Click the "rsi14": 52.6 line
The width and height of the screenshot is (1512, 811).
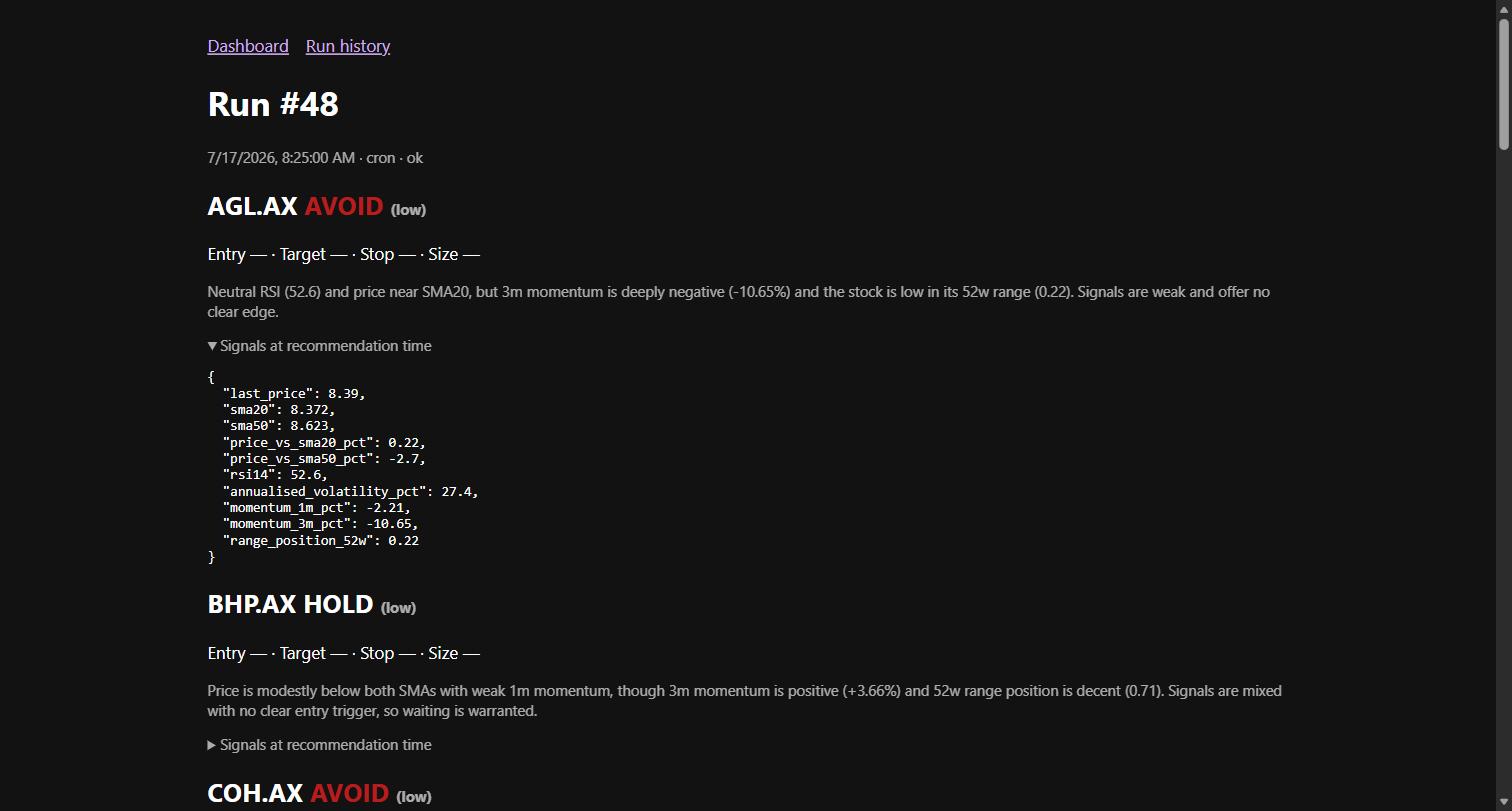[x=275, y=475]
